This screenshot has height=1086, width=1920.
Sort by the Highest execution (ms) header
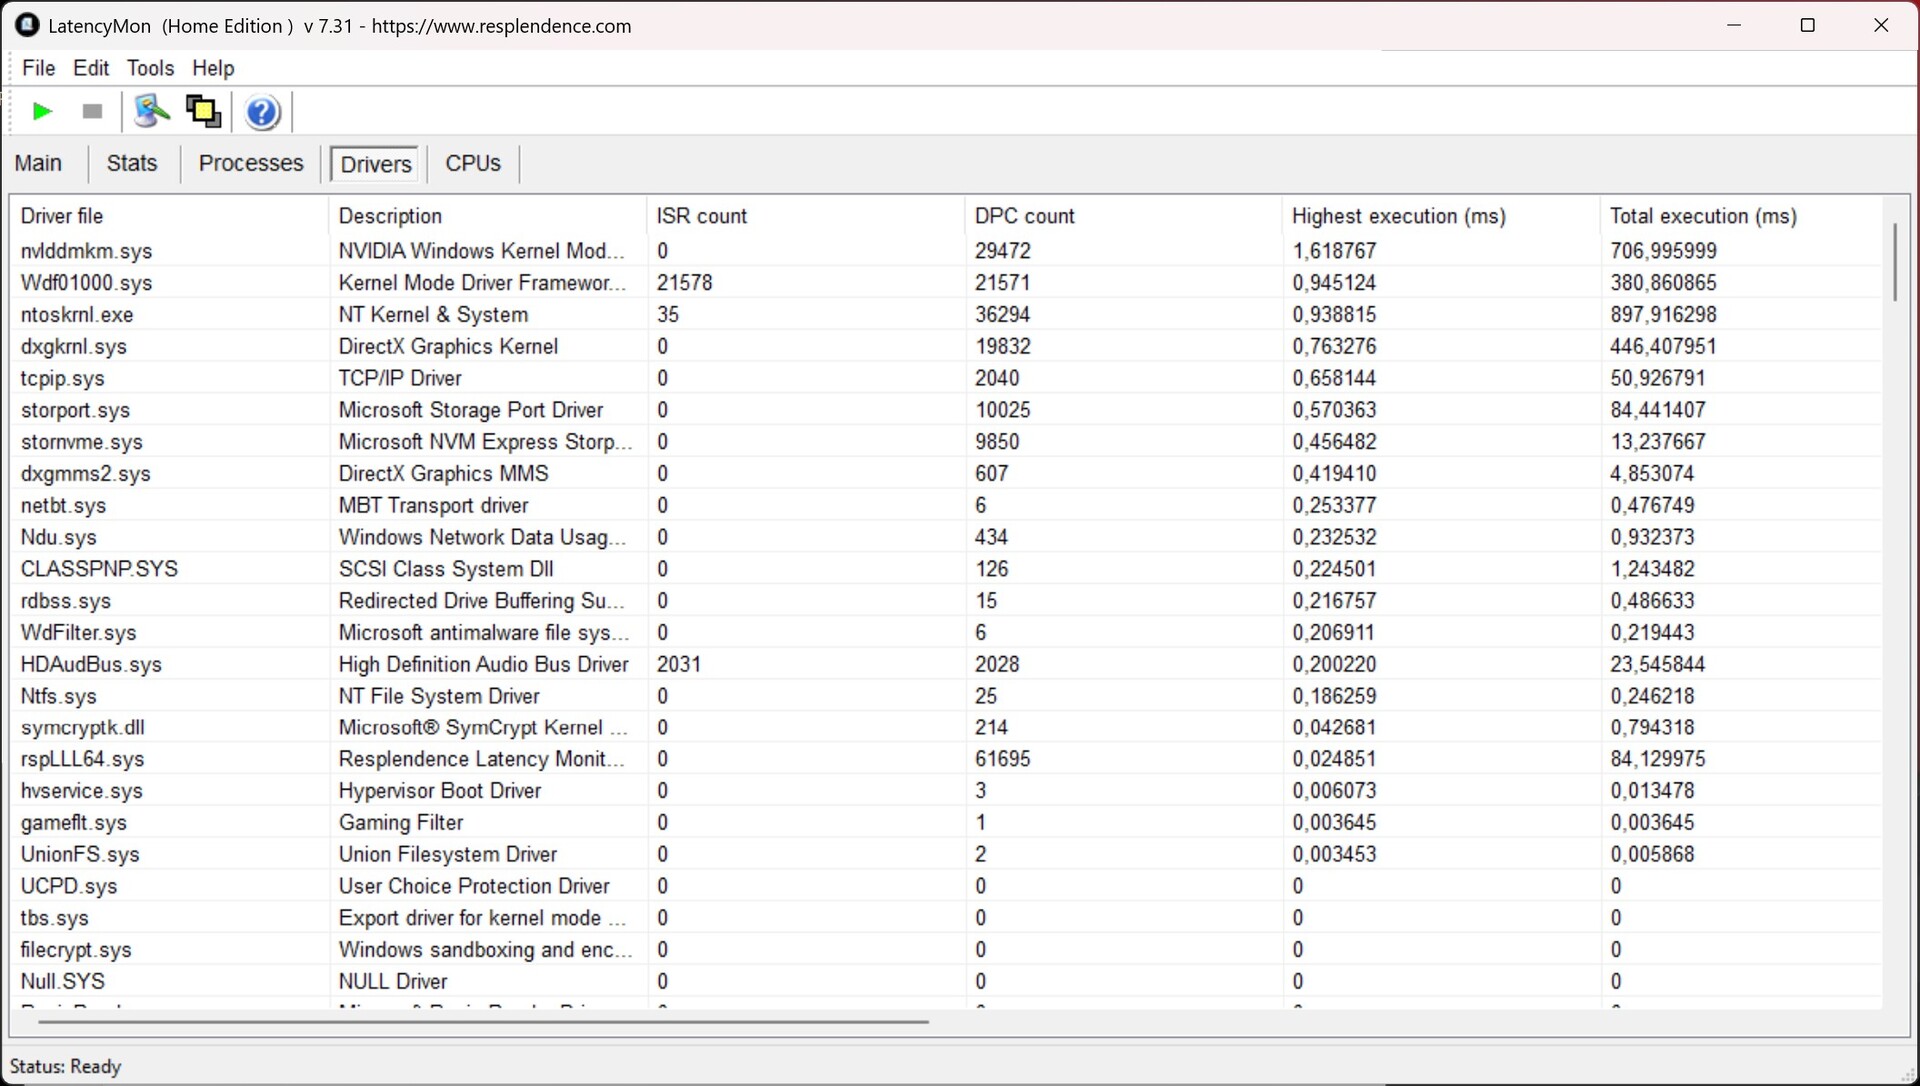click(1398, 216)
